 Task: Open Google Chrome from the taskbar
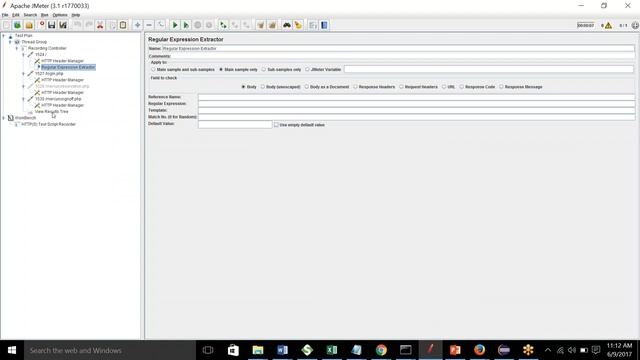(x=381, y=350)
